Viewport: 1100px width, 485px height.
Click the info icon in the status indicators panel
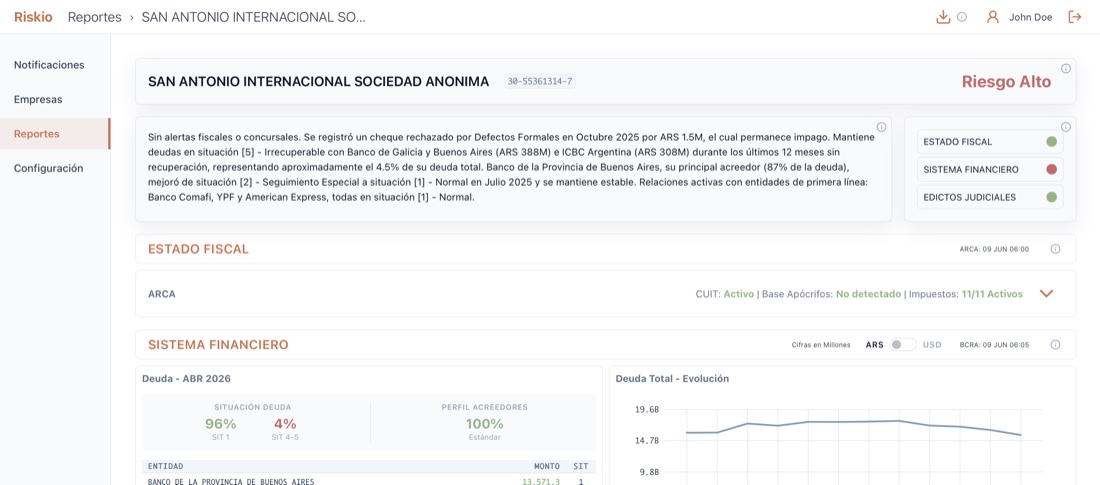[x=1066, y=127]
